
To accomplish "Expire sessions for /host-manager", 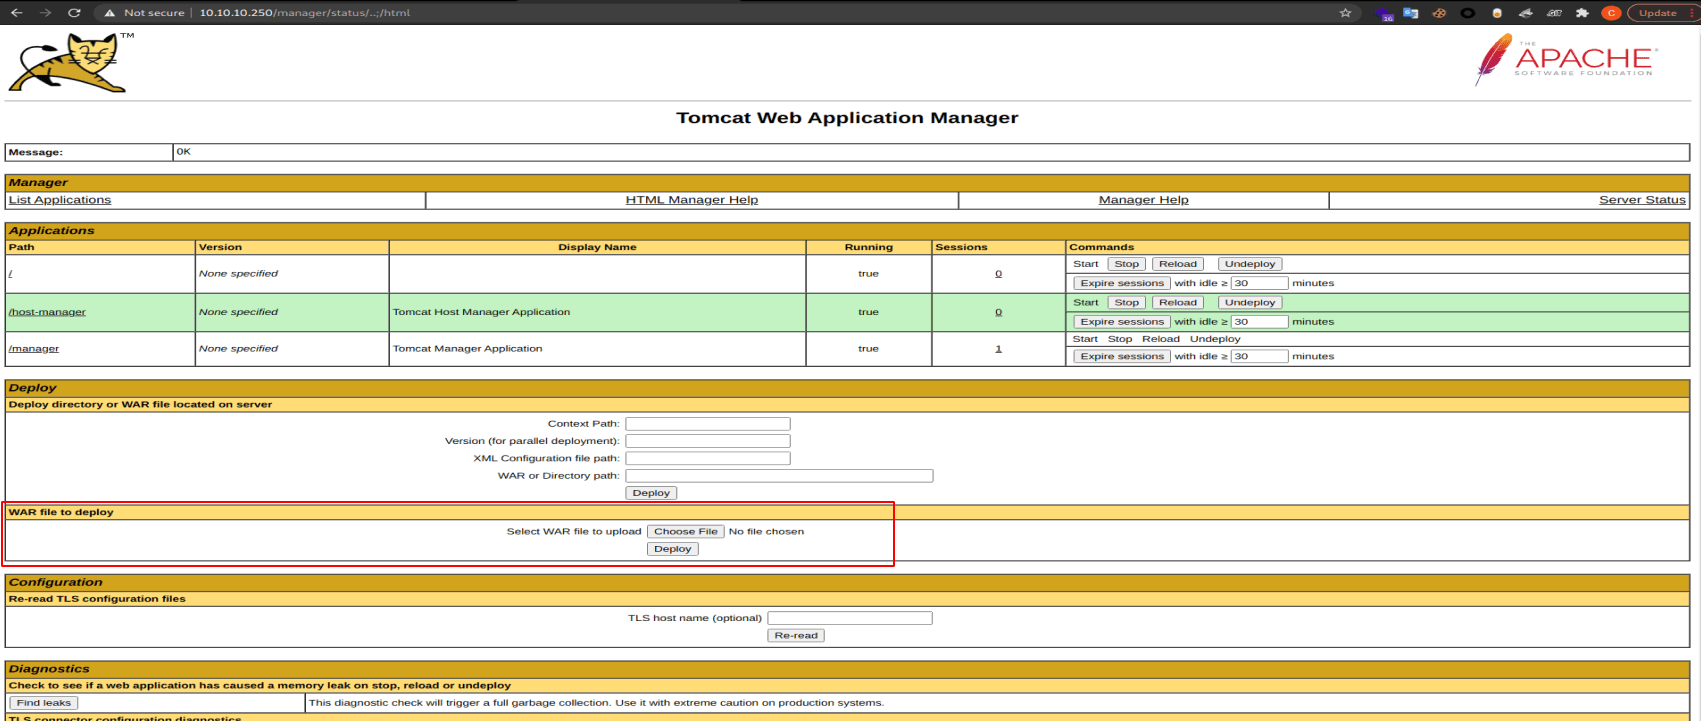I will 1122,322.
